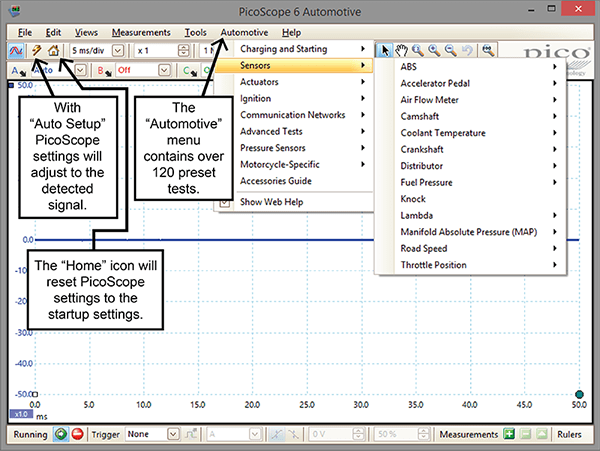Viewport: 600px width, 451px height.
Task: Expand Throttle Position tests
Action: tap(470, 265)
